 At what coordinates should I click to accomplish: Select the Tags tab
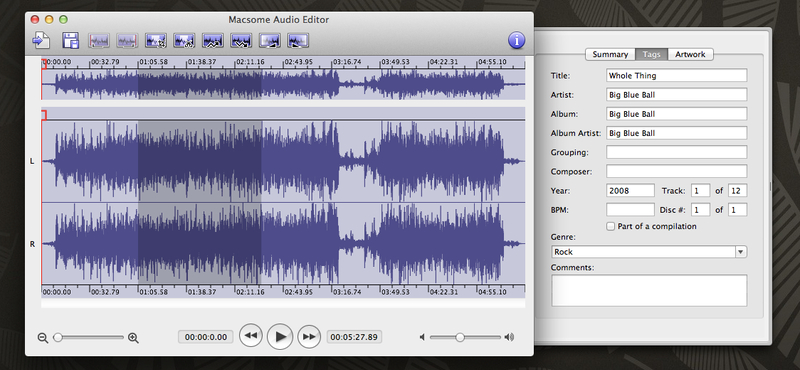point(652,54)
